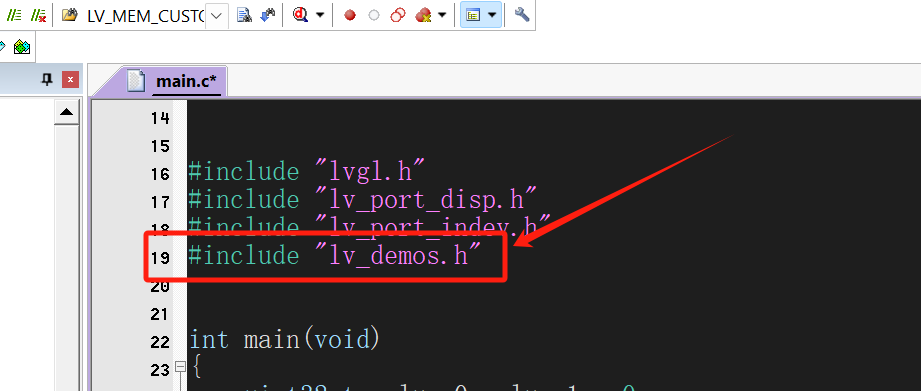Click the #include "lvgl.h" code line
This screenshot has height=391, width=921.
click(x=306, y=171)
